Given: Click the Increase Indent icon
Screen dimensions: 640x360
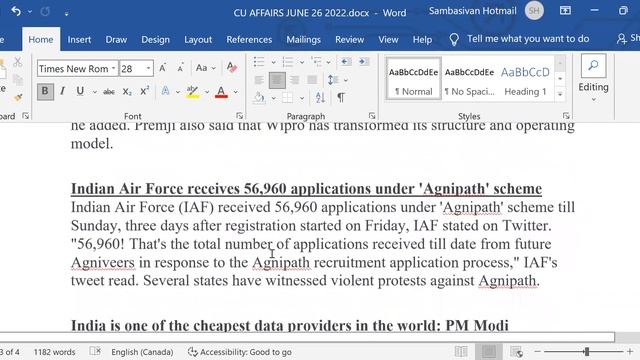Looking at the screenshot, I should (363, 62).
